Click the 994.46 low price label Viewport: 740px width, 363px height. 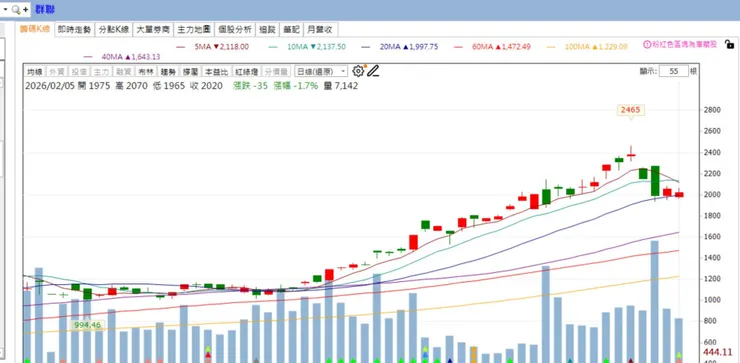pyautogui.click(x=87, y=325)
